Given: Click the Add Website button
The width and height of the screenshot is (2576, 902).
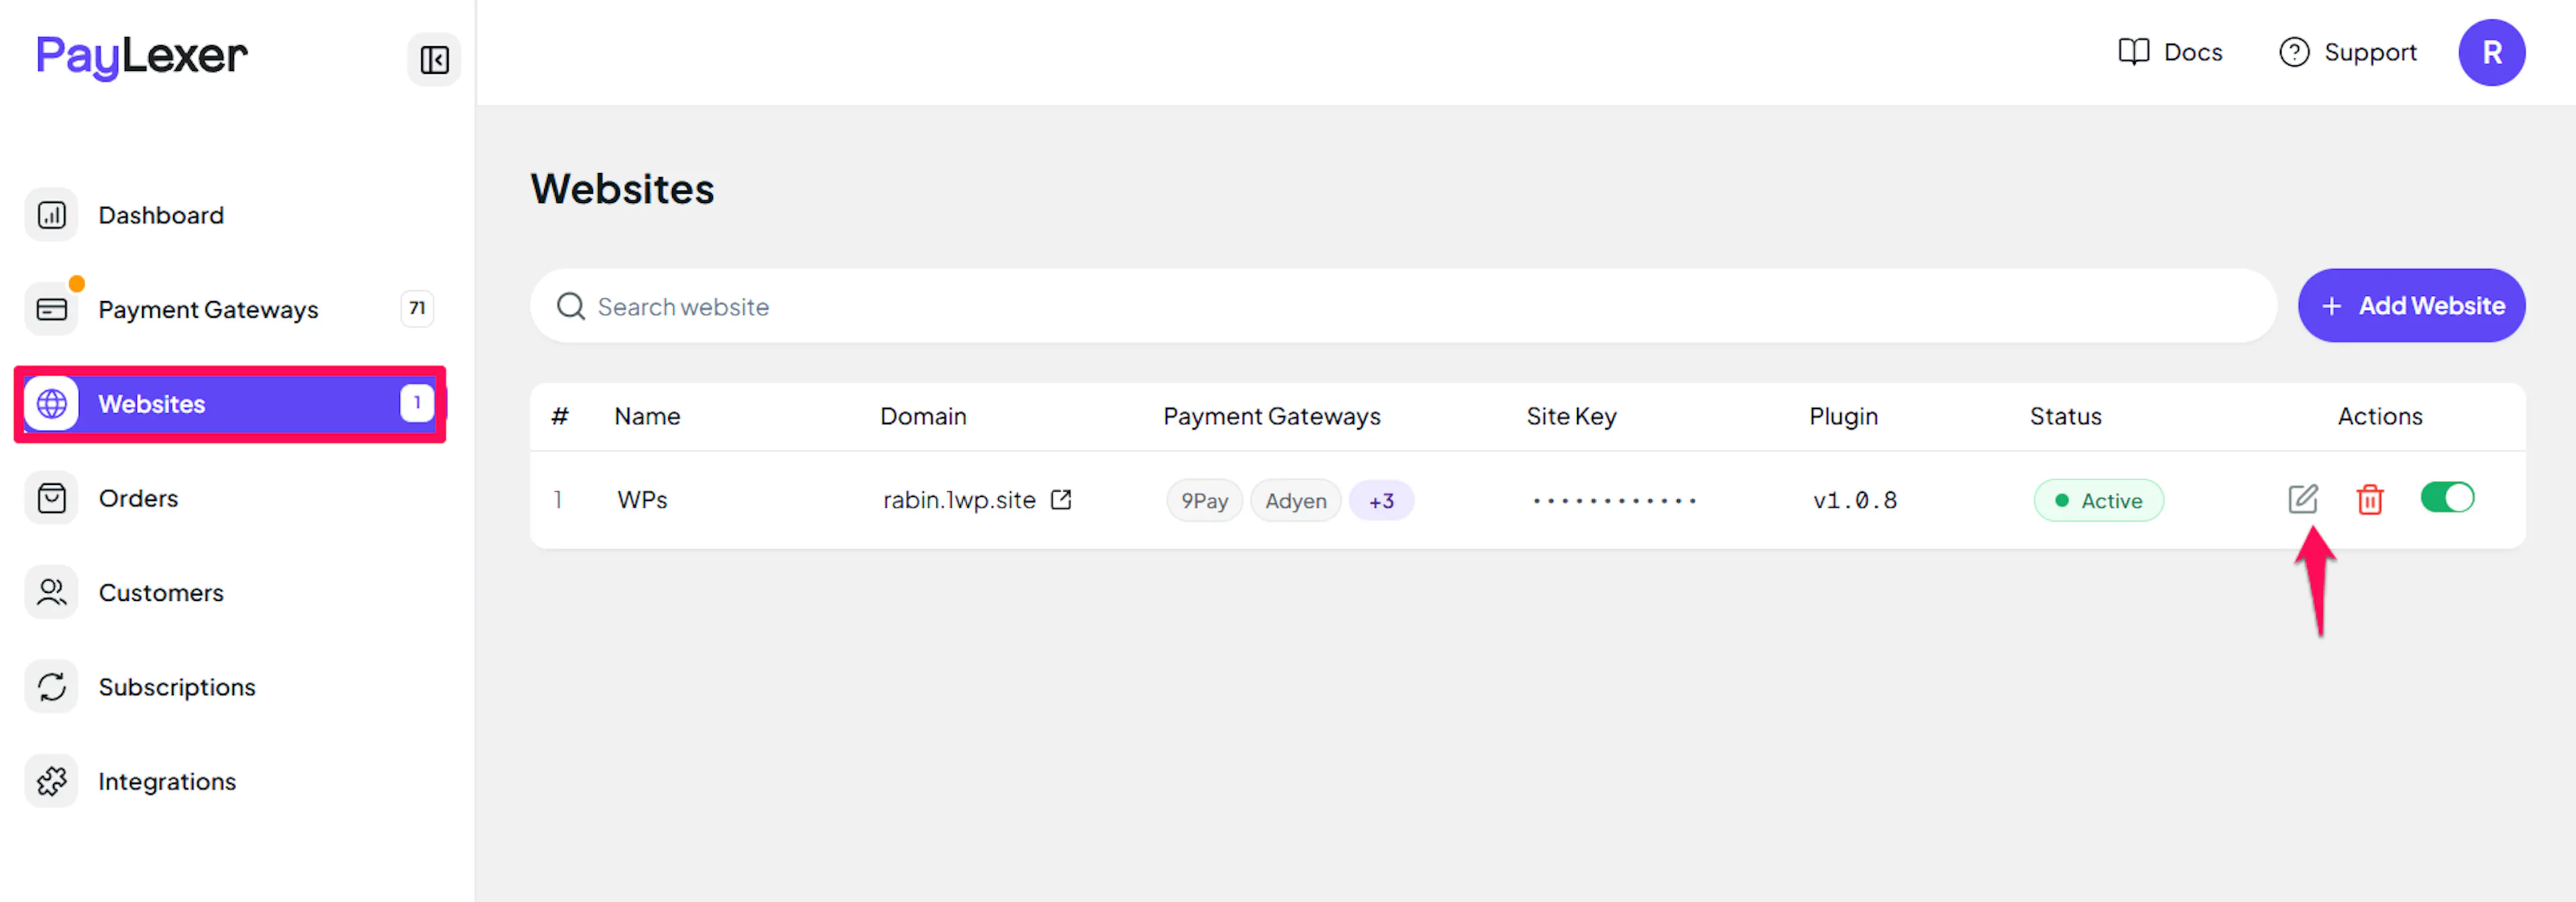Looking at the screenshot, I should 2411,305.
